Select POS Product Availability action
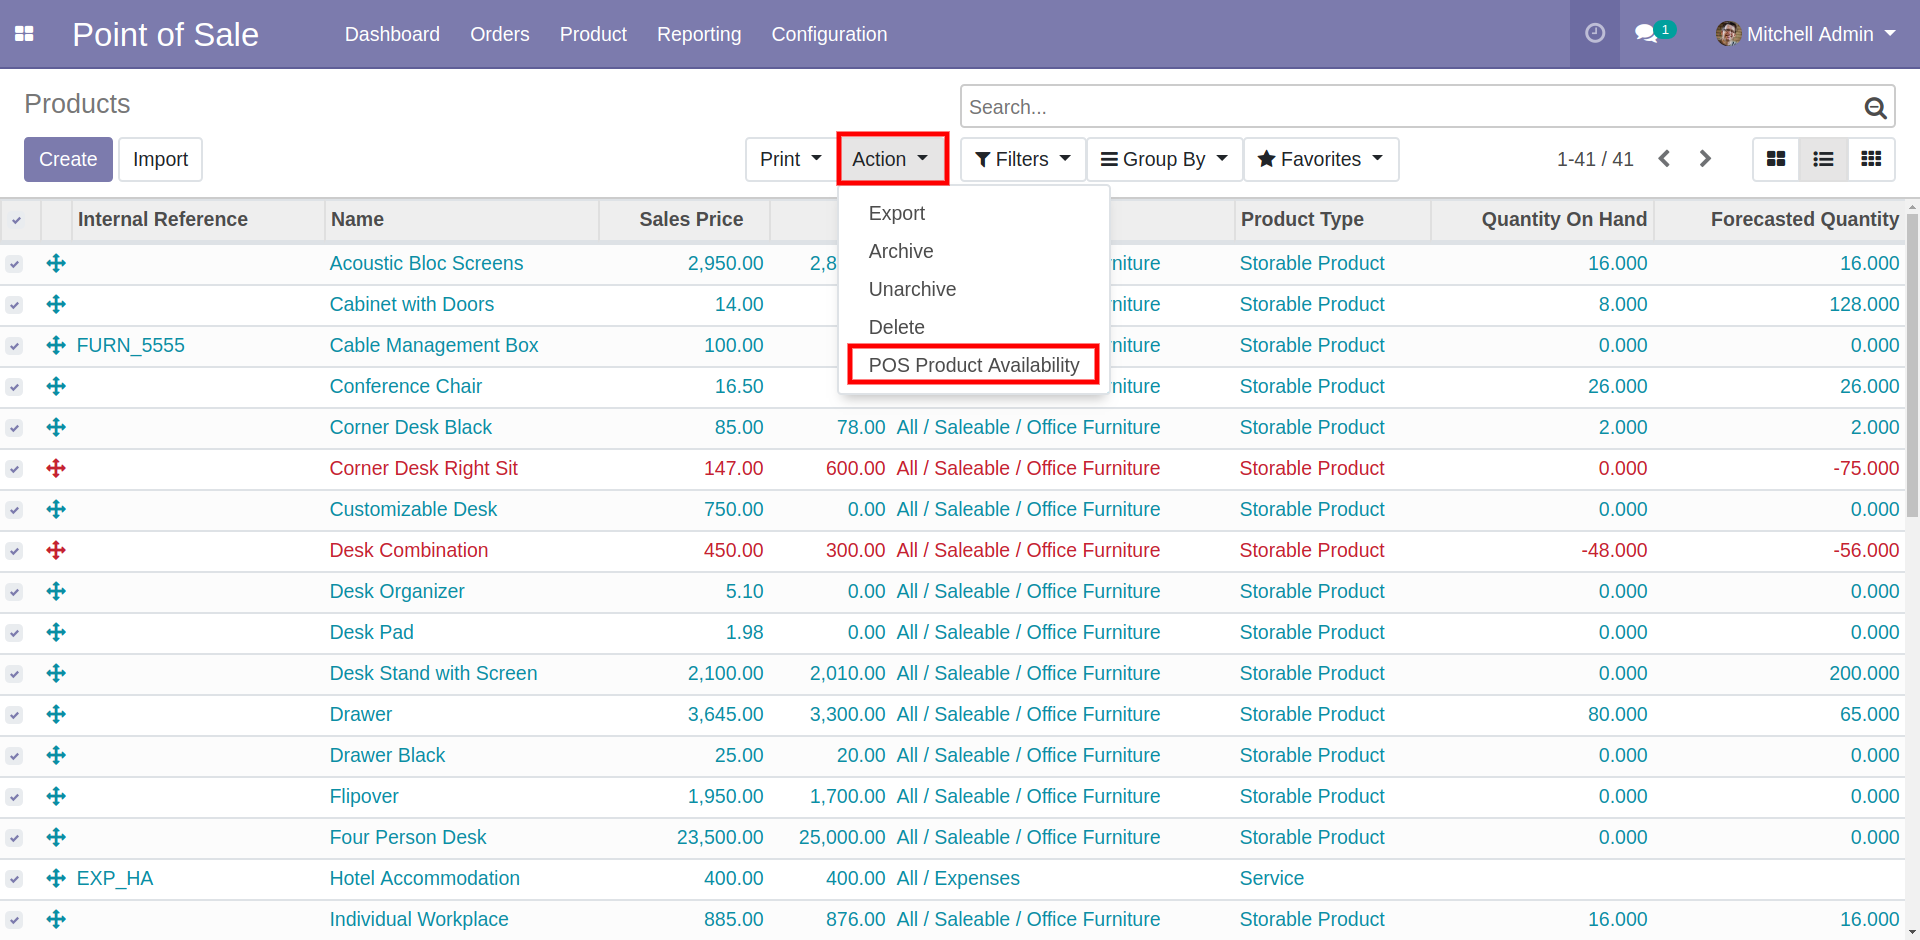This screenshot has height=940, width=1920. click(974, 365)
